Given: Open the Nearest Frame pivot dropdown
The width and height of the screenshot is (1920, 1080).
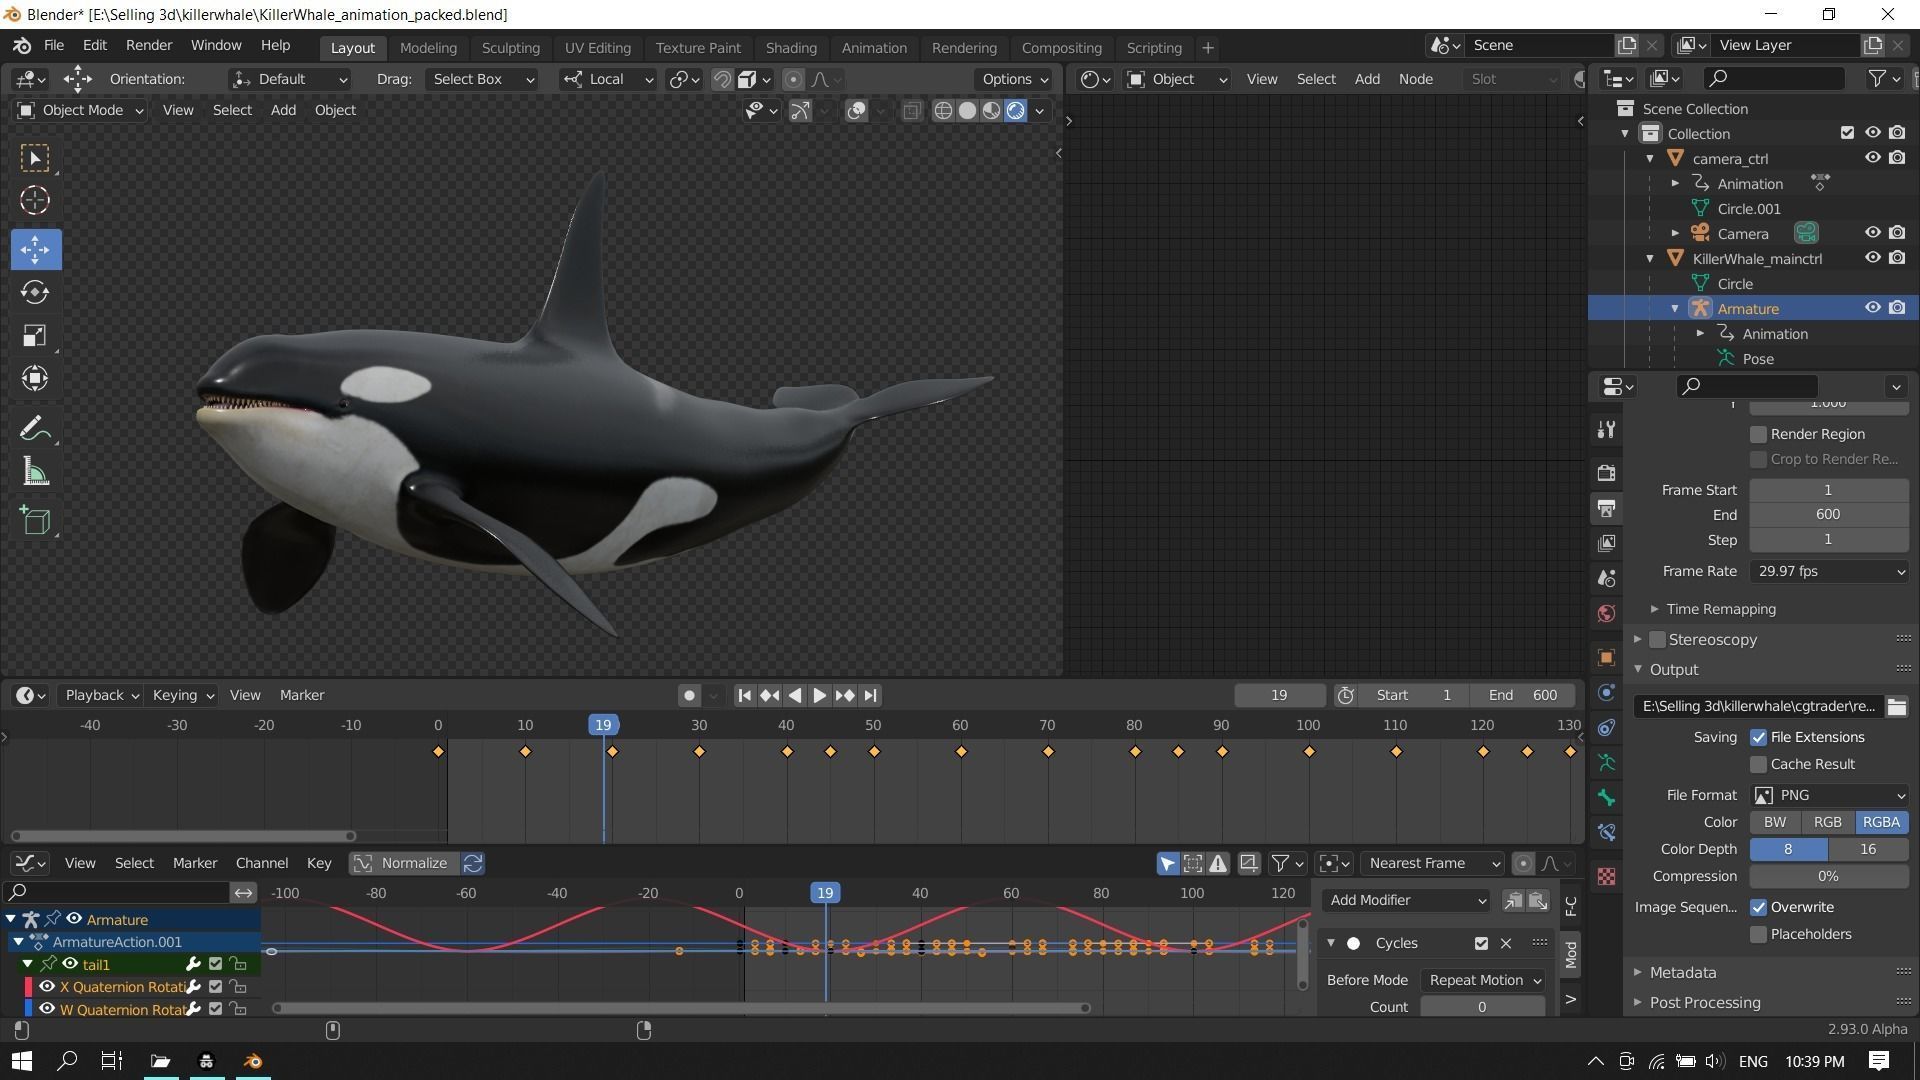Looking at the screenshot, I should coord(1431,863).
